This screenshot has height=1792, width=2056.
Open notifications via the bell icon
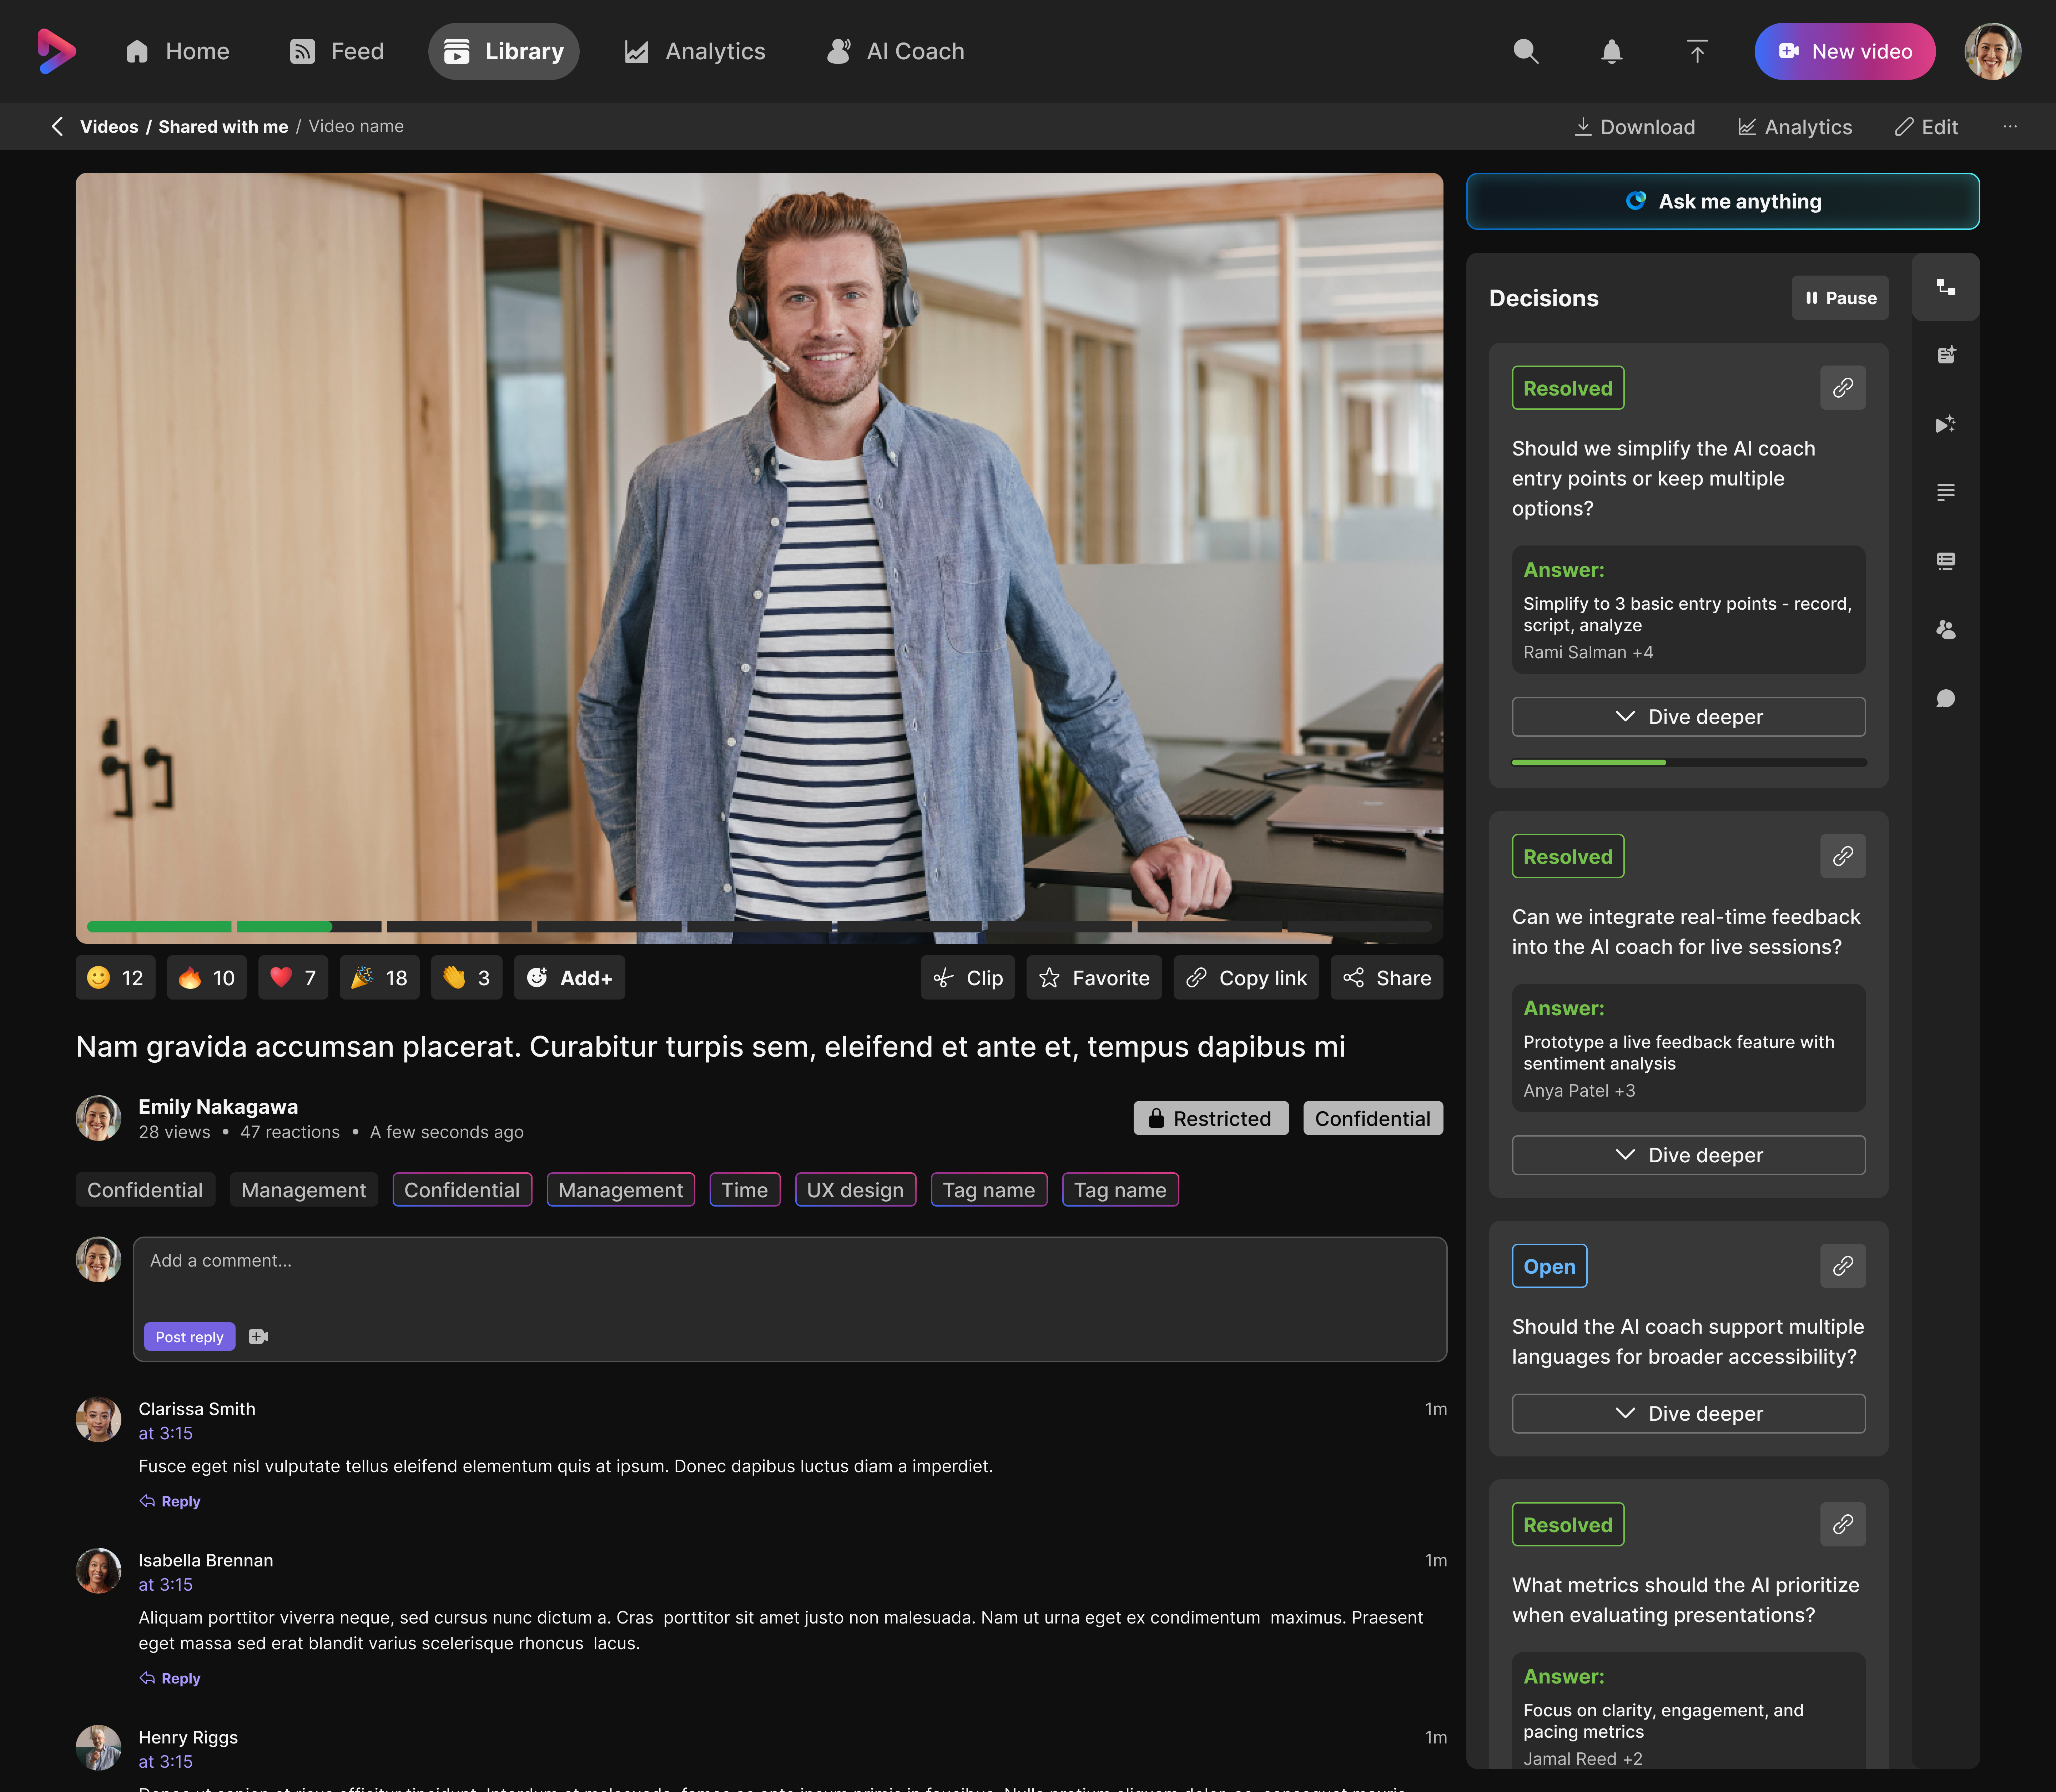pyautogui.click(x=1611, y=51)
